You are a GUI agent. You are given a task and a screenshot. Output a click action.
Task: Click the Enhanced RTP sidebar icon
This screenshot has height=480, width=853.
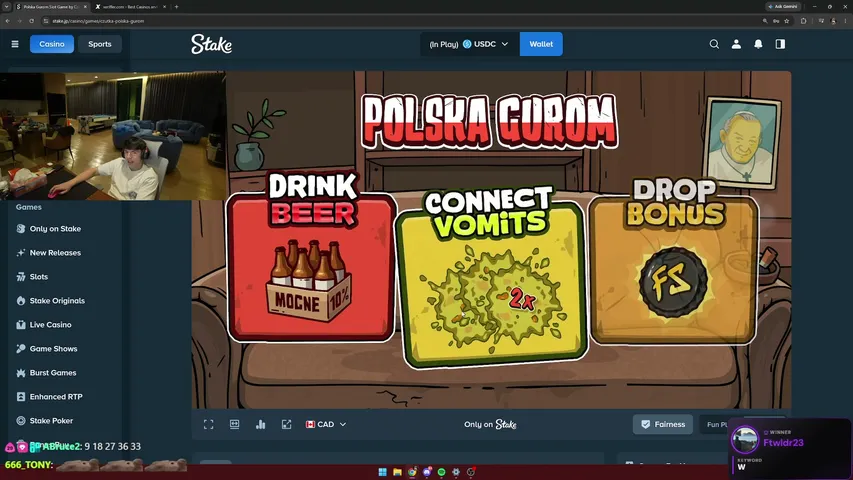coord(21,397)
